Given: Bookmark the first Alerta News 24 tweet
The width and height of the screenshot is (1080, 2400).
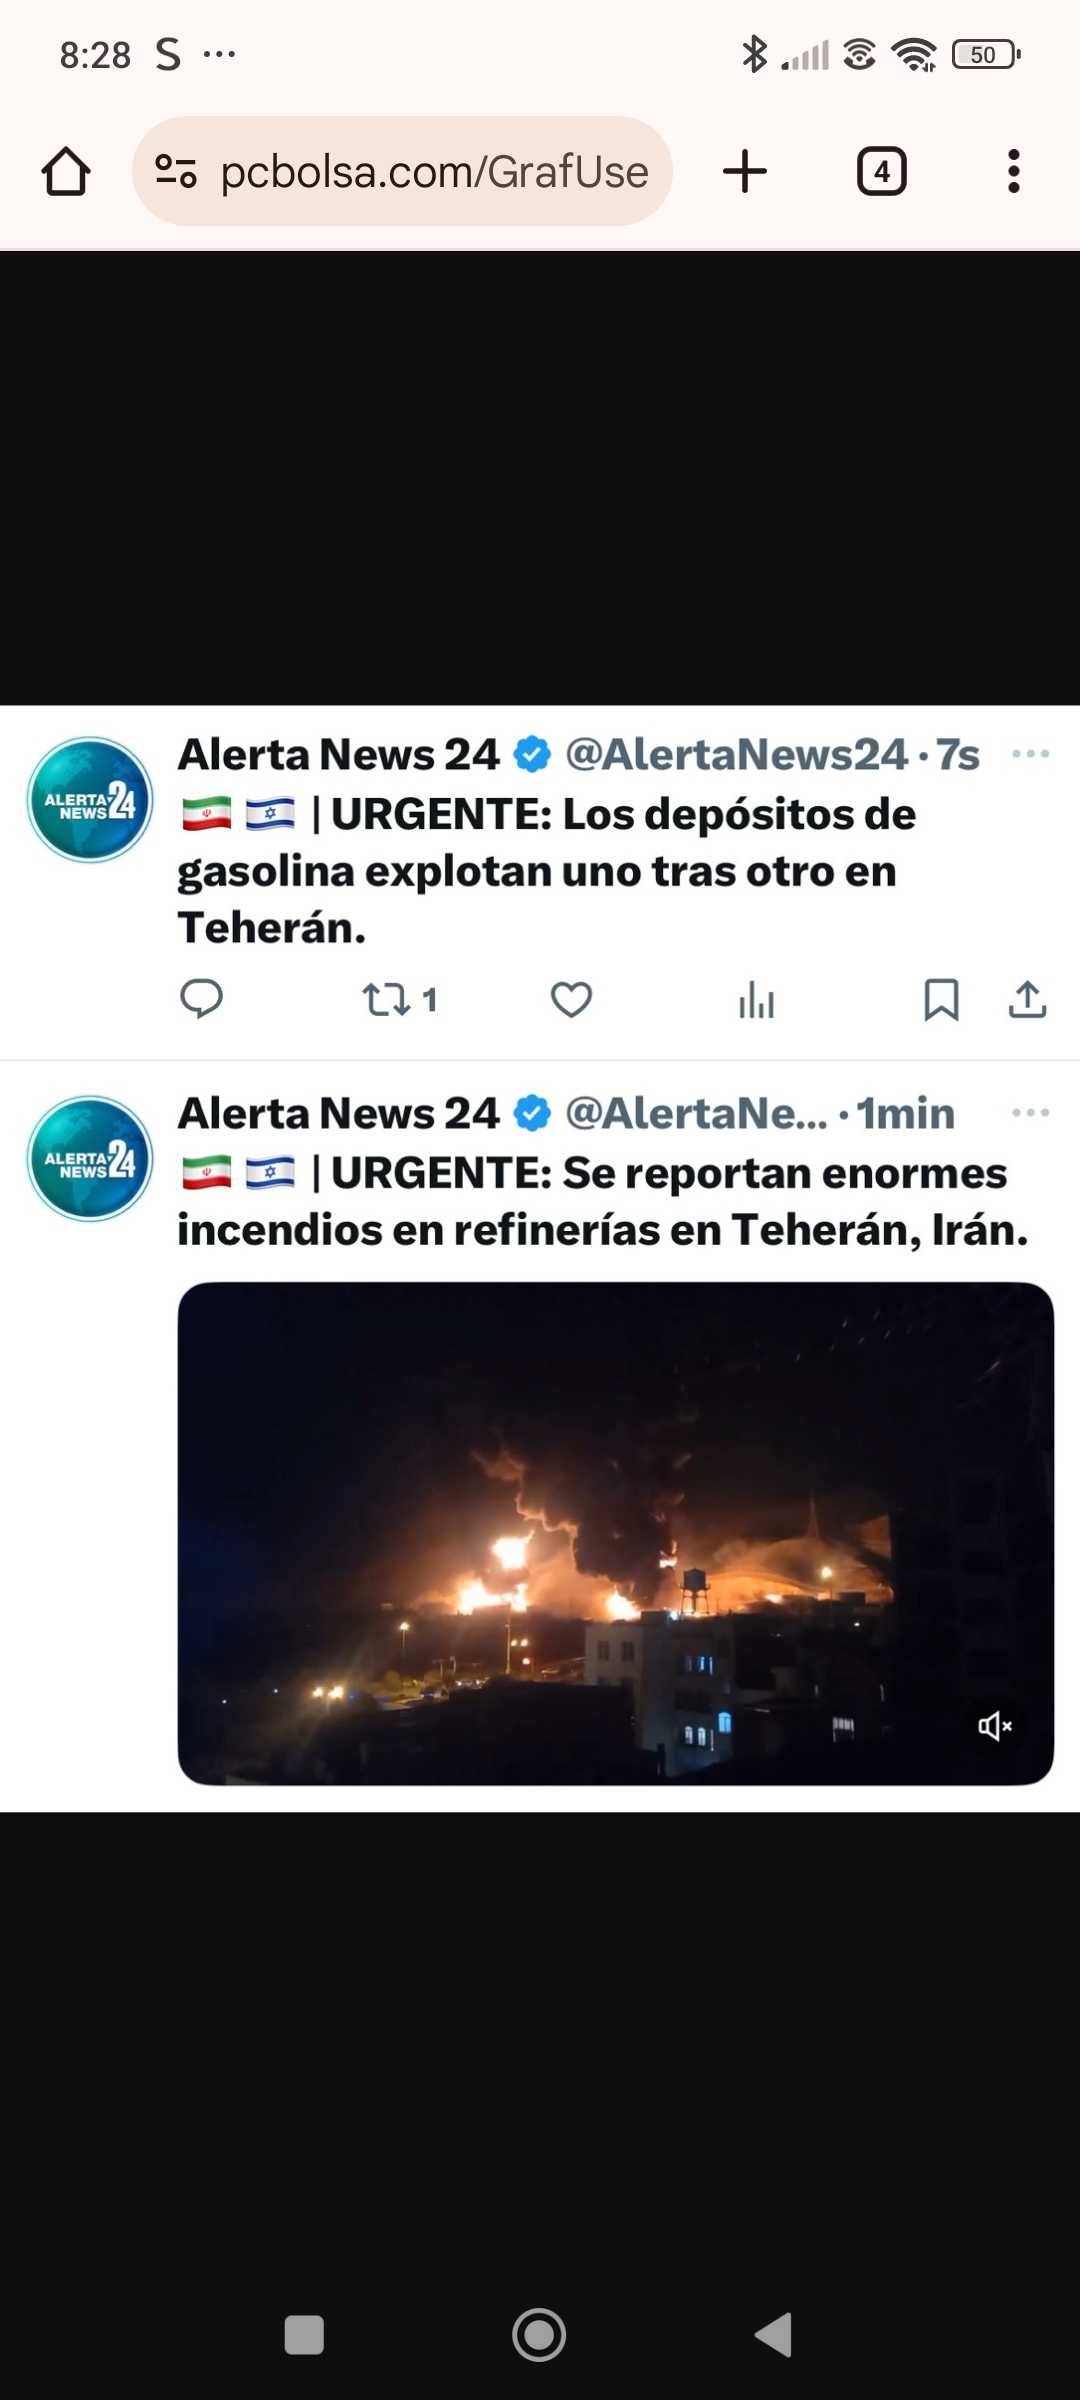Looking at the screenshot, I should (x=941, y=999).
